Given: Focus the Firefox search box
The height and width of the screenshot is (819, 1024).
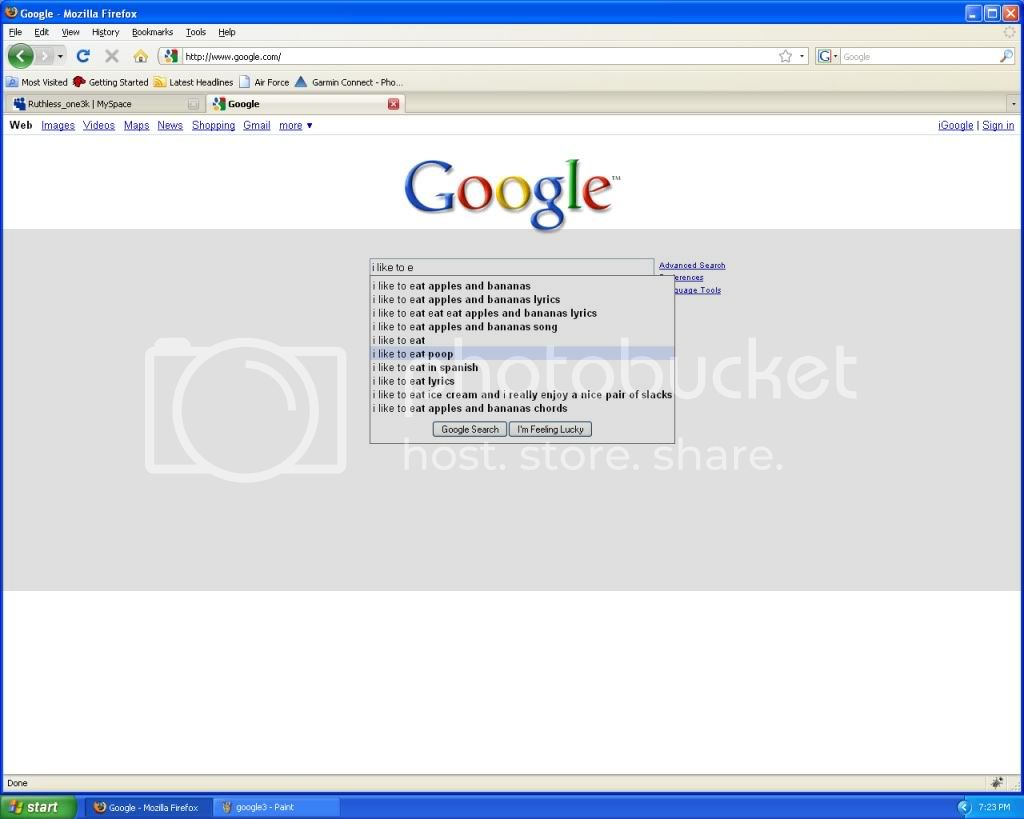Looking at the screenshot, I should pos(920,57).
